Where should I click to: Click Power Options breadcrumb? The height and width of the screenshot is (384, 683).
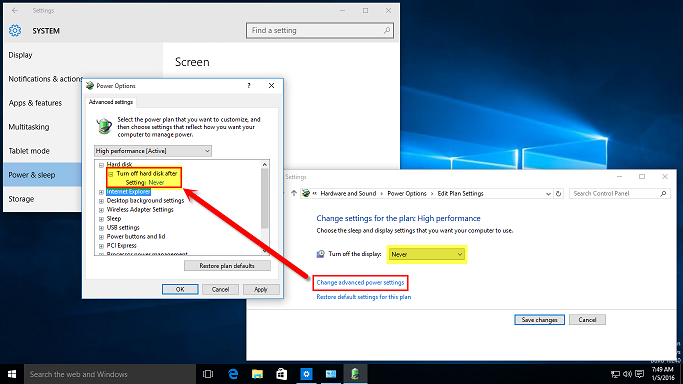coord(407,194)
